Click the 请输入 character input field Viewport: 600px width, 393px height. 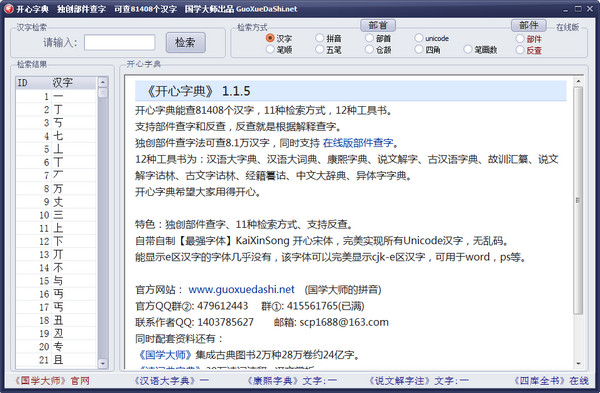click(x=120, y=42)
